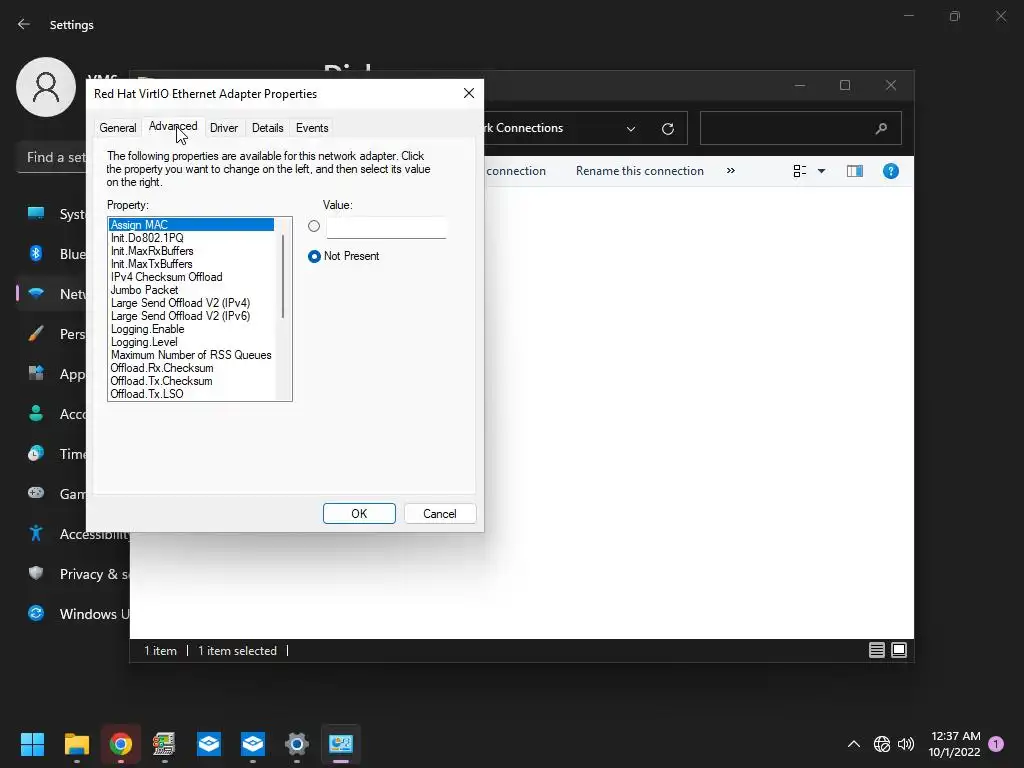The width and height of the screenshot is (1024, 768).
Task: Switch to details view in status bar
Action: [x=876, y=650]
